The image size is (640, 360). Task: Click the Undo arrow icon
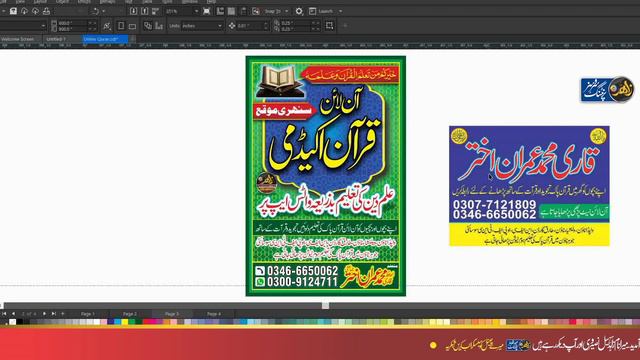95,11
